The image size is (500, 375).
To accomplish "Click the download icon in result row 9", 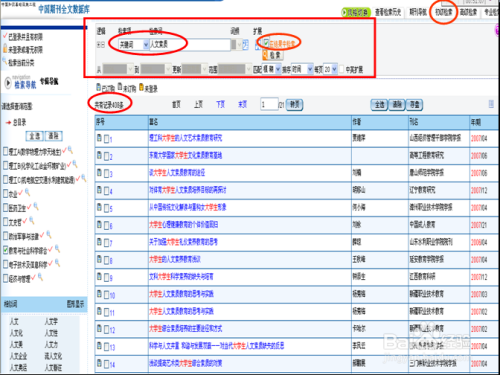I will (99, 276).
